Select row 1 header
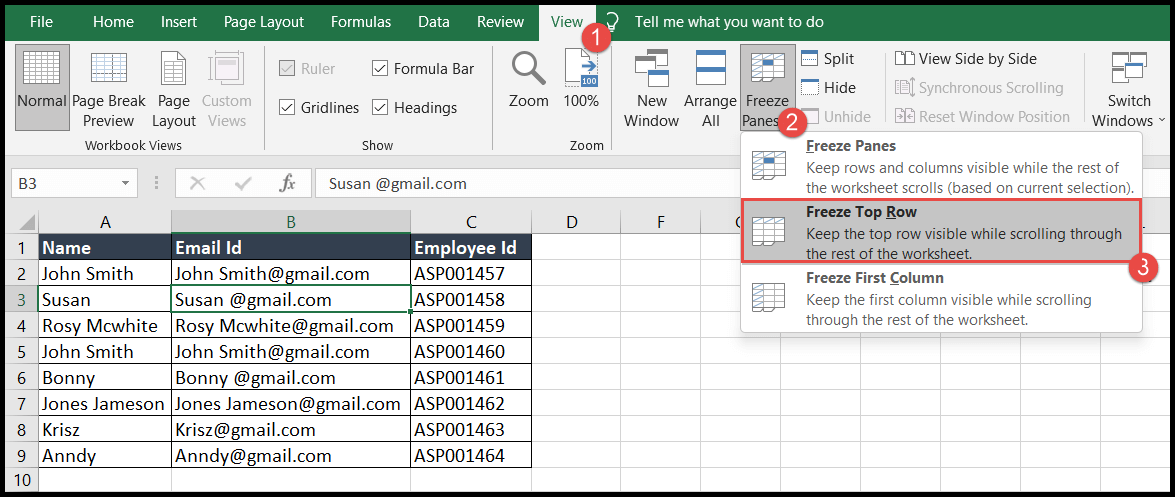This screenshot has width=1175, height=497. tap(21, 247)
